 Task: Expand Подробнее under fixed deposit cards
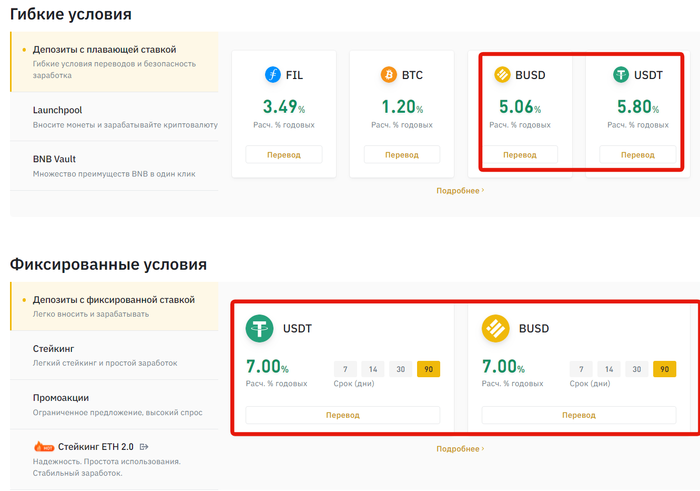pyautogui.click(x=460, y=449)
